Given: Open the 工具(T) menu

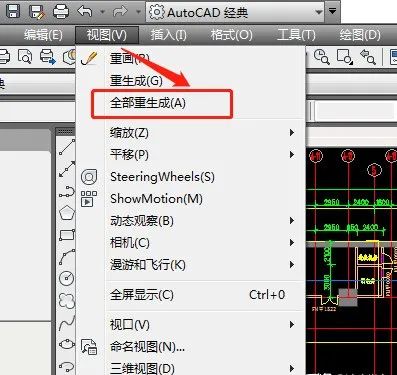Looking at the screenshot, I should point(296,35).
